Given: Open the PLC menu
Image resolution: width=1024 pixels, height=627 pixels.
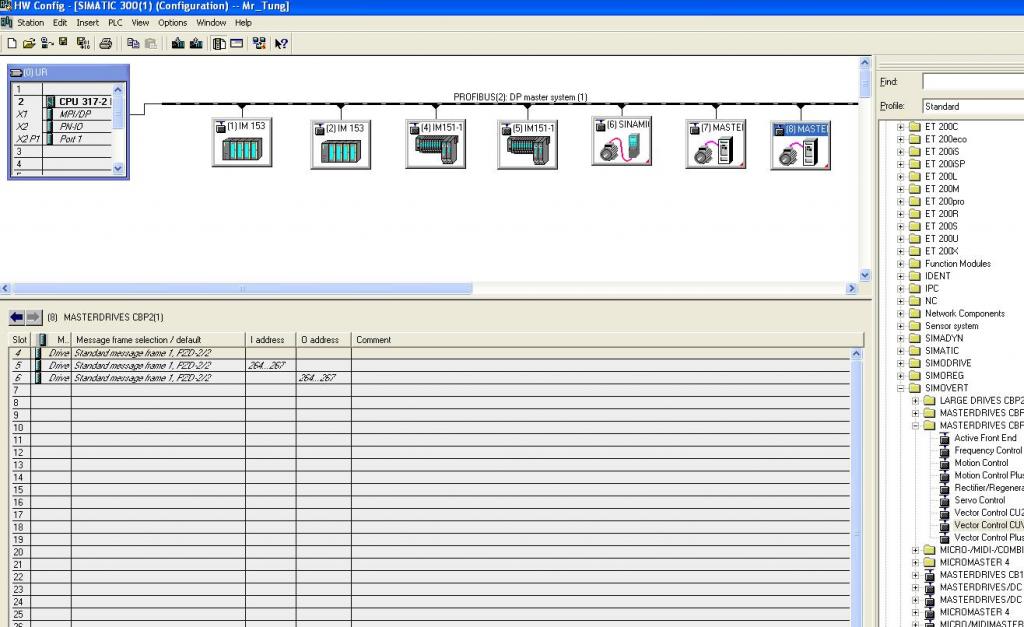Looking at the screenshot, I should (x=115, y=22).
